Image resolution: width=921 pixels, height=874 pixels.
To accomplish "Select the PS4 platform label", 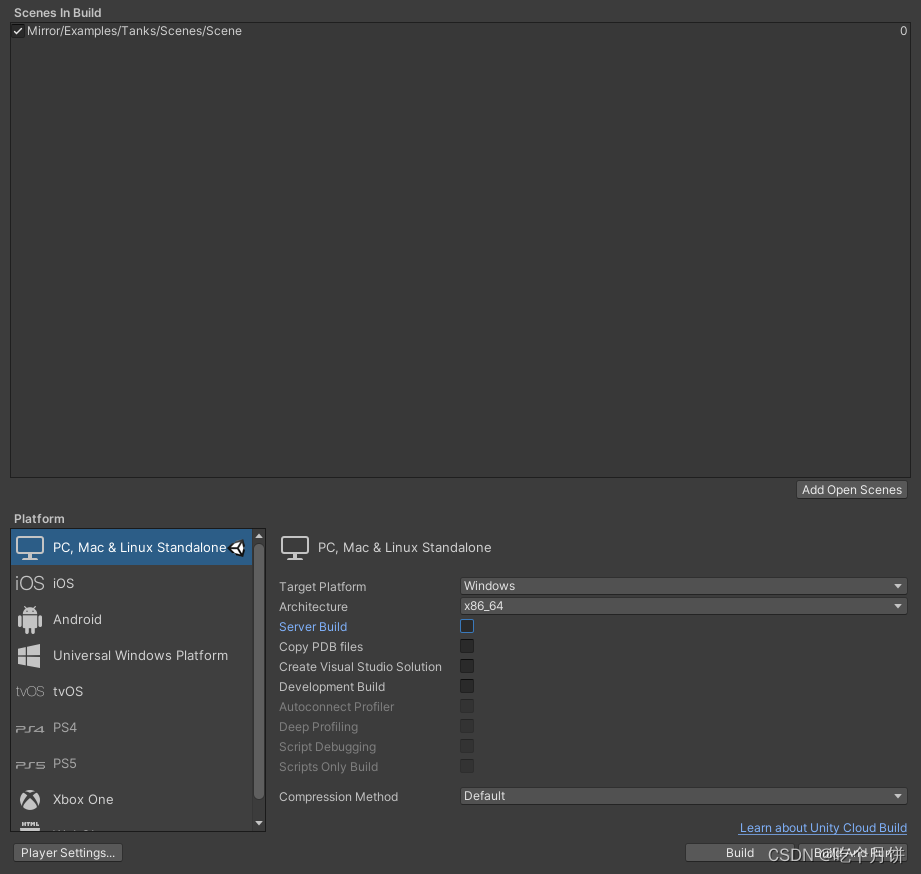I will 65,728.
